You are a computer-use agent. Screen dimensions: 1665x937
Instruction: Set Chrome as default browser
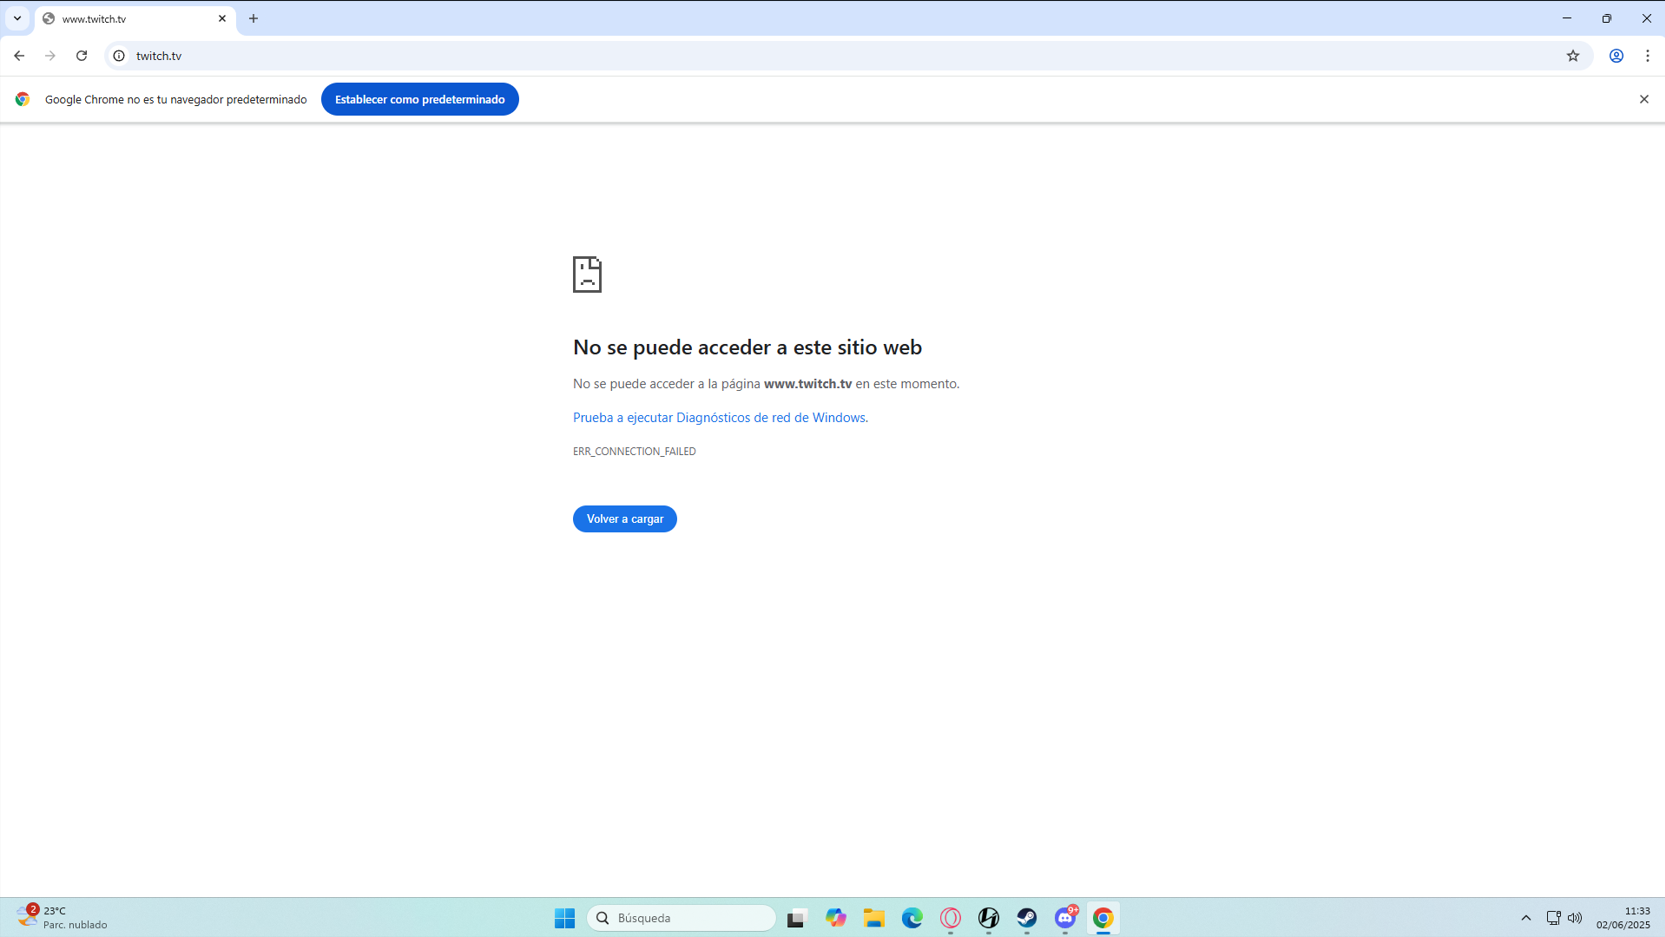(x=420, y=99)
